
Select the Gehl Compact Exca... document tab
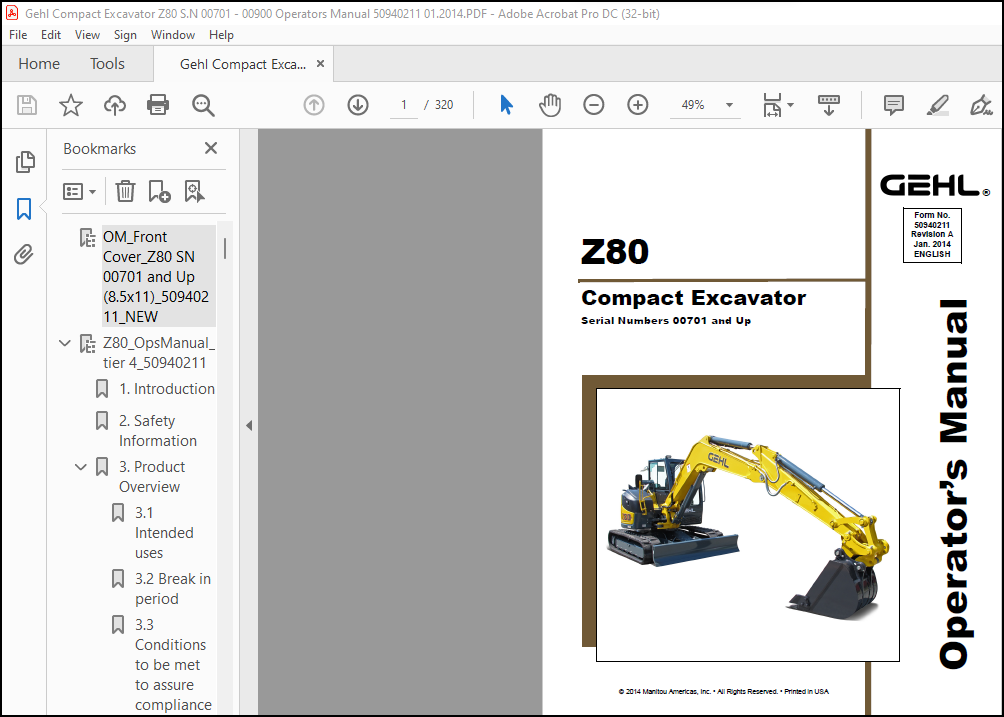click(243, 64)
